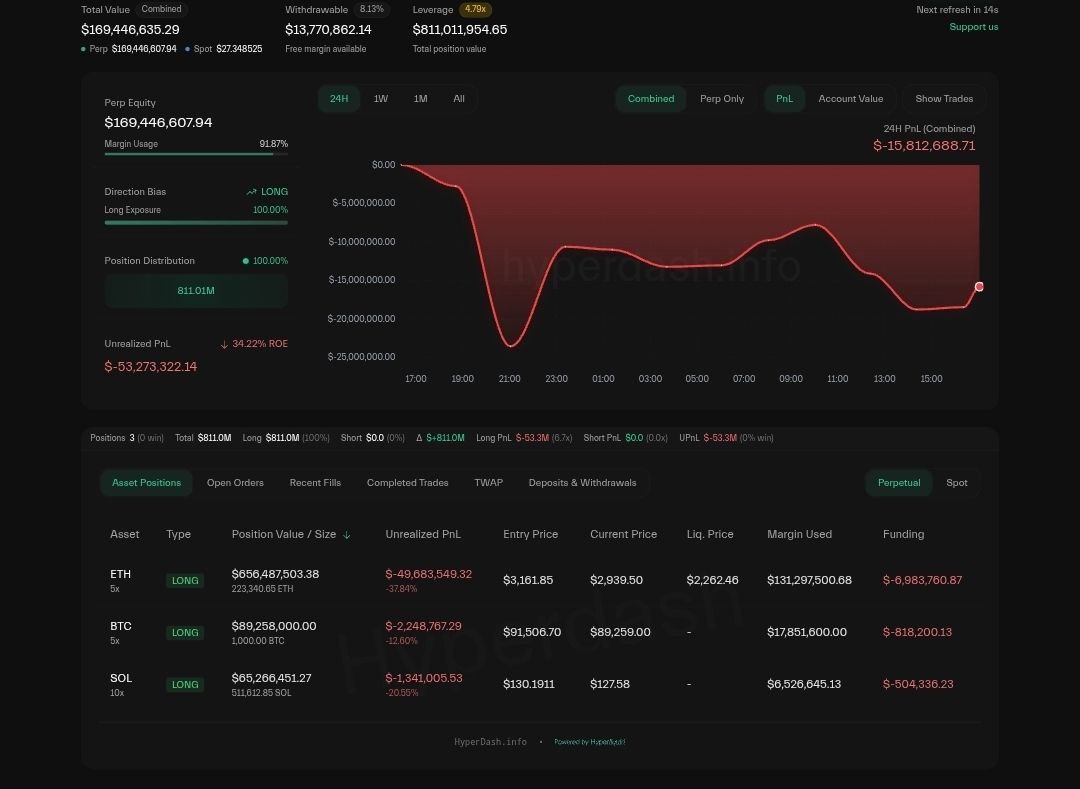
Task: Switch to Perp Only view
Action: point(722,99)
